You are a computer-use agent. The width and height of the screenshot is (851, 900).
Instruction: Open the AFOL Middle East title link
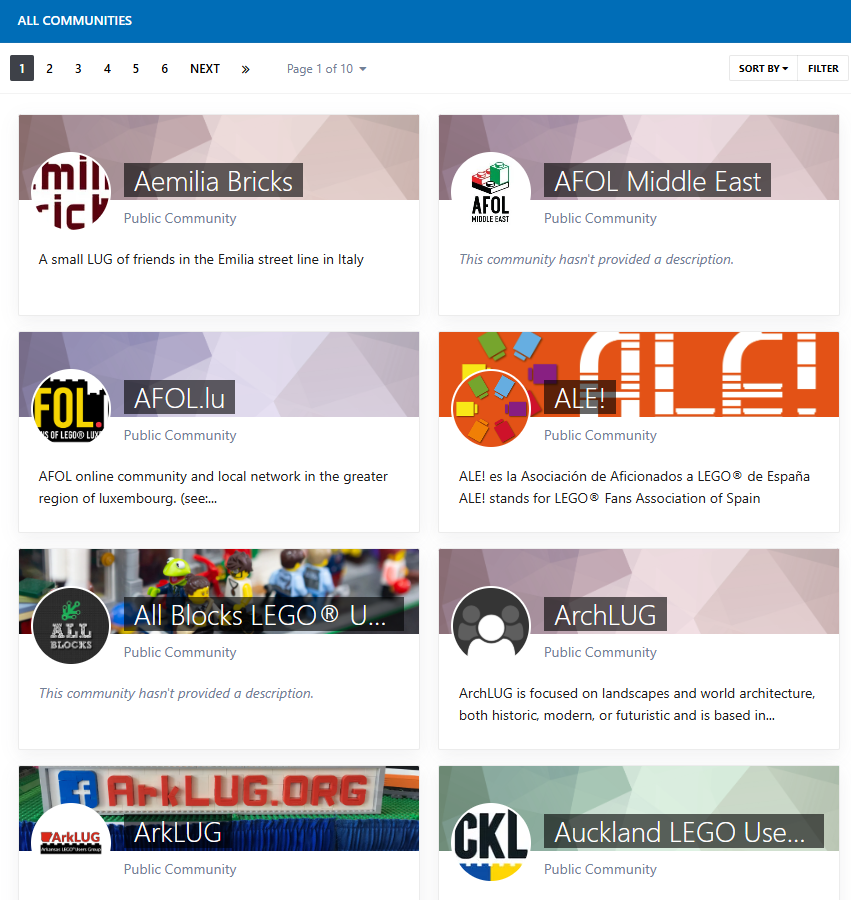(x=657, y=181)
